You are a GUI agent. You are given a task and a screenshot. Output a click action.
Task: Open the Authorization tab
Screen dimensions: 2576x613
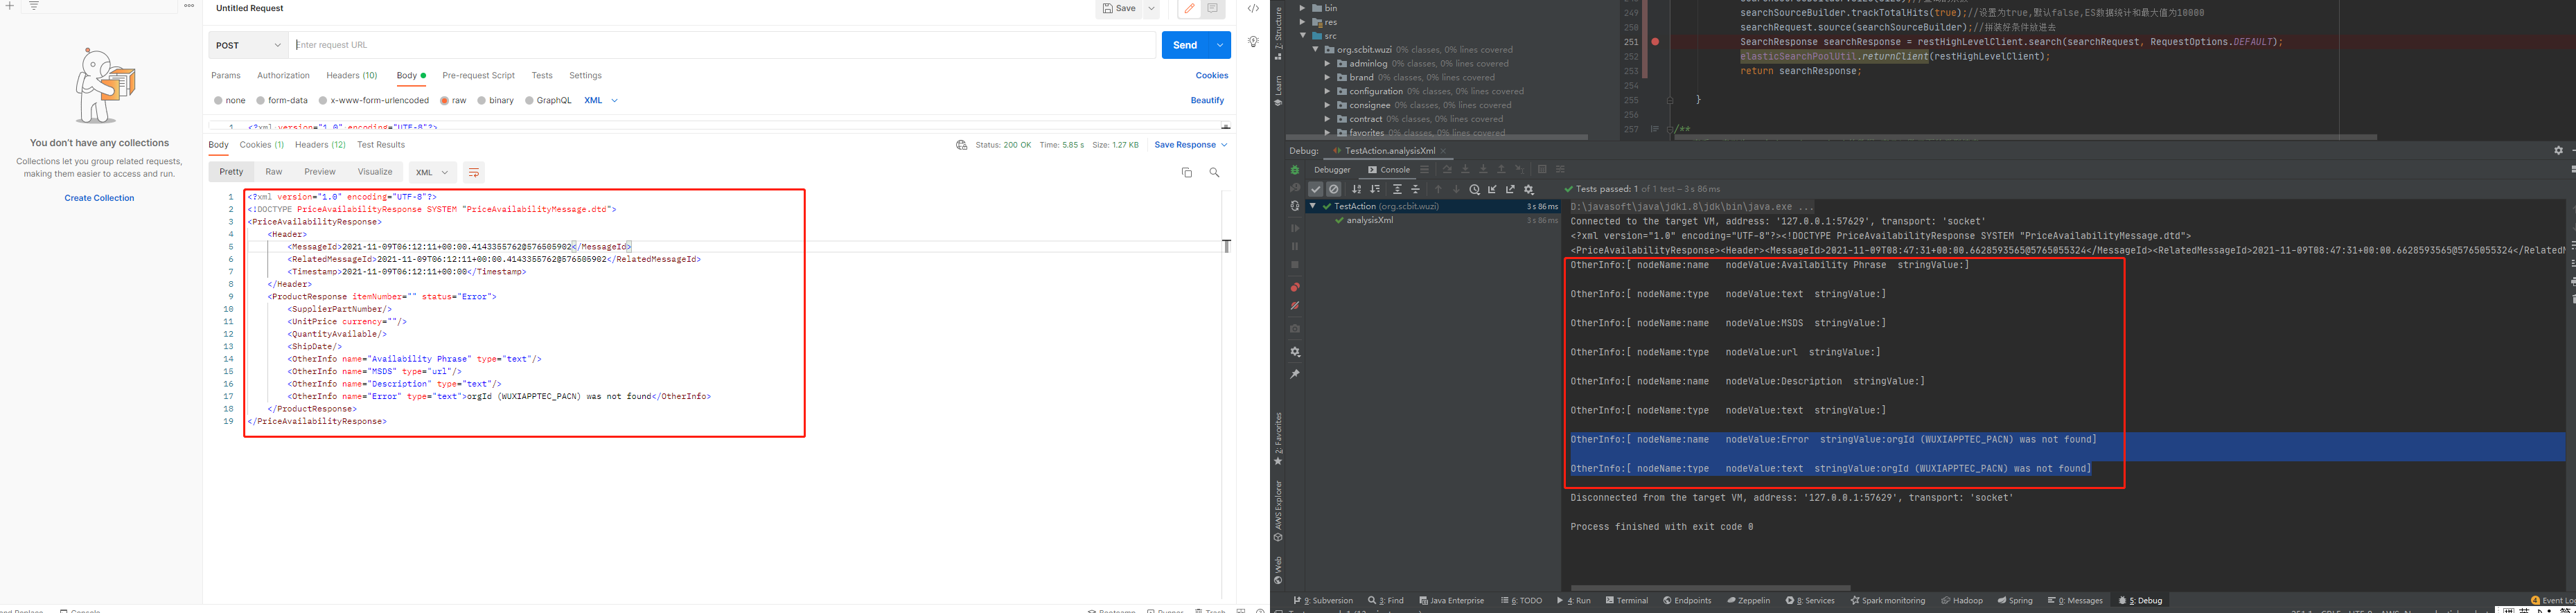(283, 75)
